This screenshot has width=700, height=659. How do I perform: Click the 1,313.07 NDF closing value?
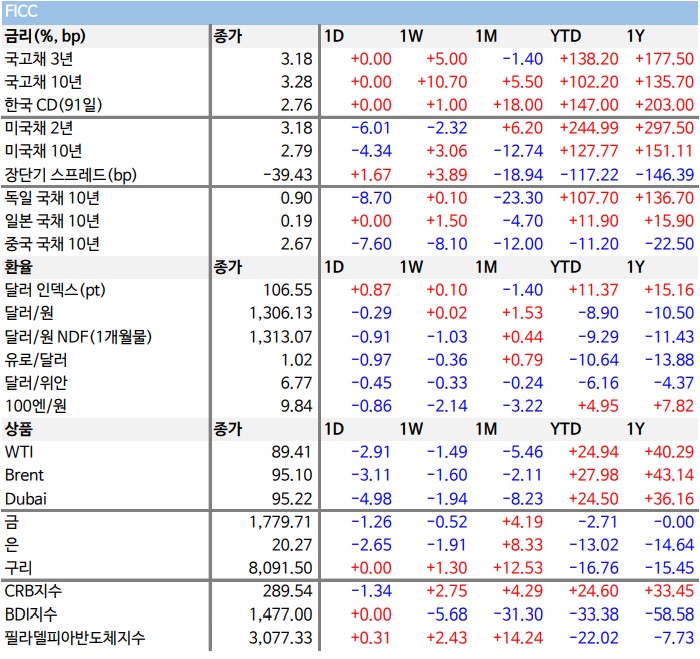pyautogui.click(x=281, y=337)
